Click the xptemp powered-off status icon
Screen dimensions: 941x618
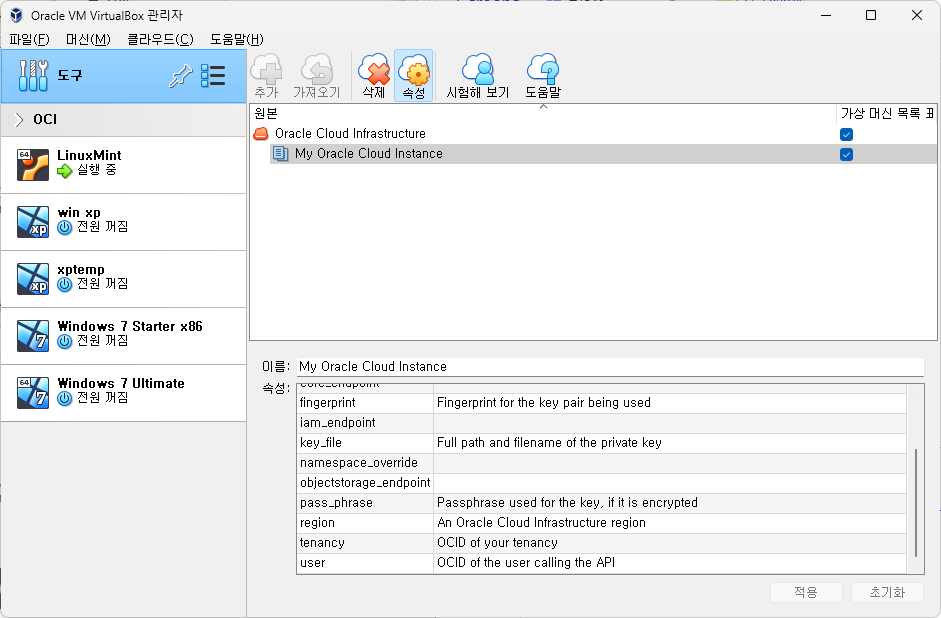tap(64, 285)
